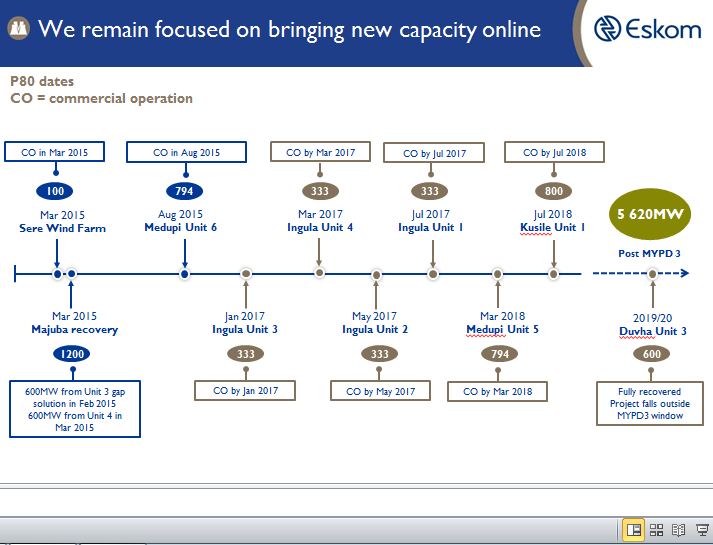This screenshot has height=545, width=713.
Task: Select the Eskom logo
Action: click(648, 29)
